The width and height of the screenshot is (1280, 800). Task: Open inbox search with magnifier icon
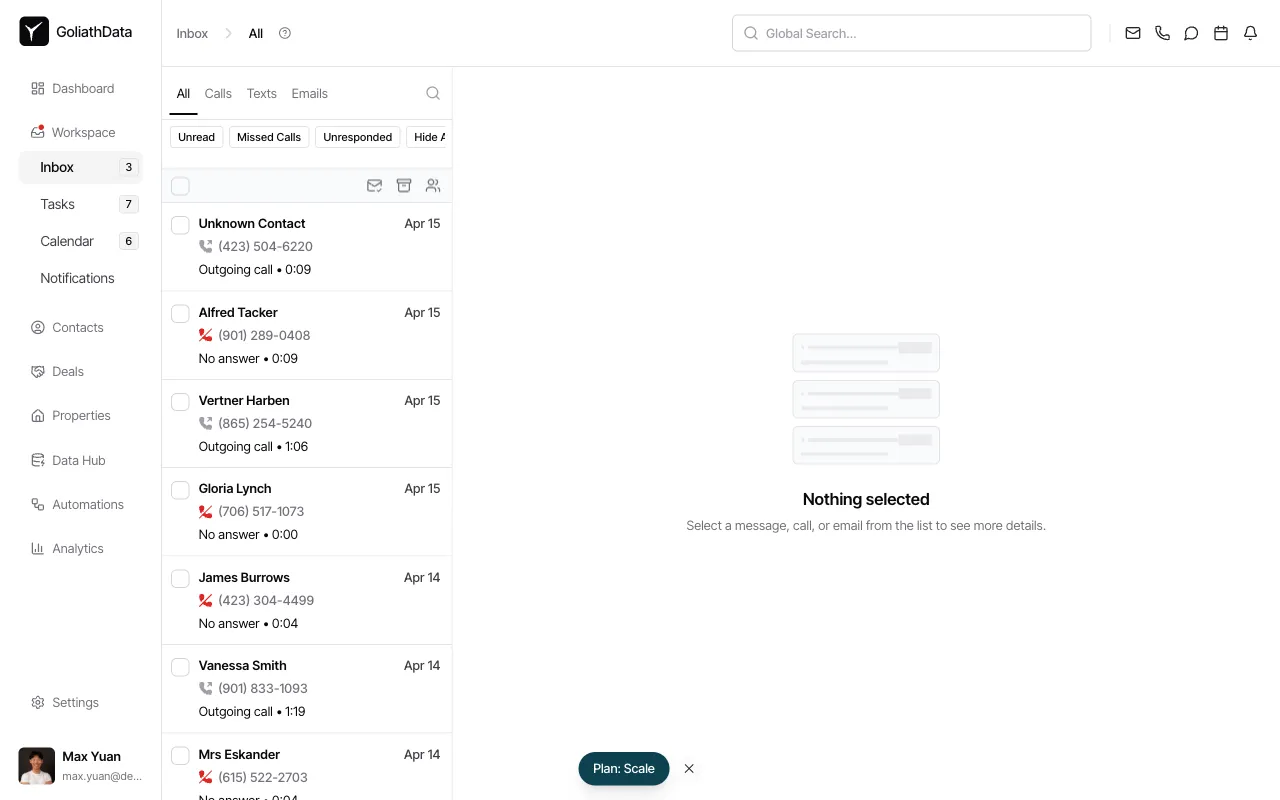point(433,93)
